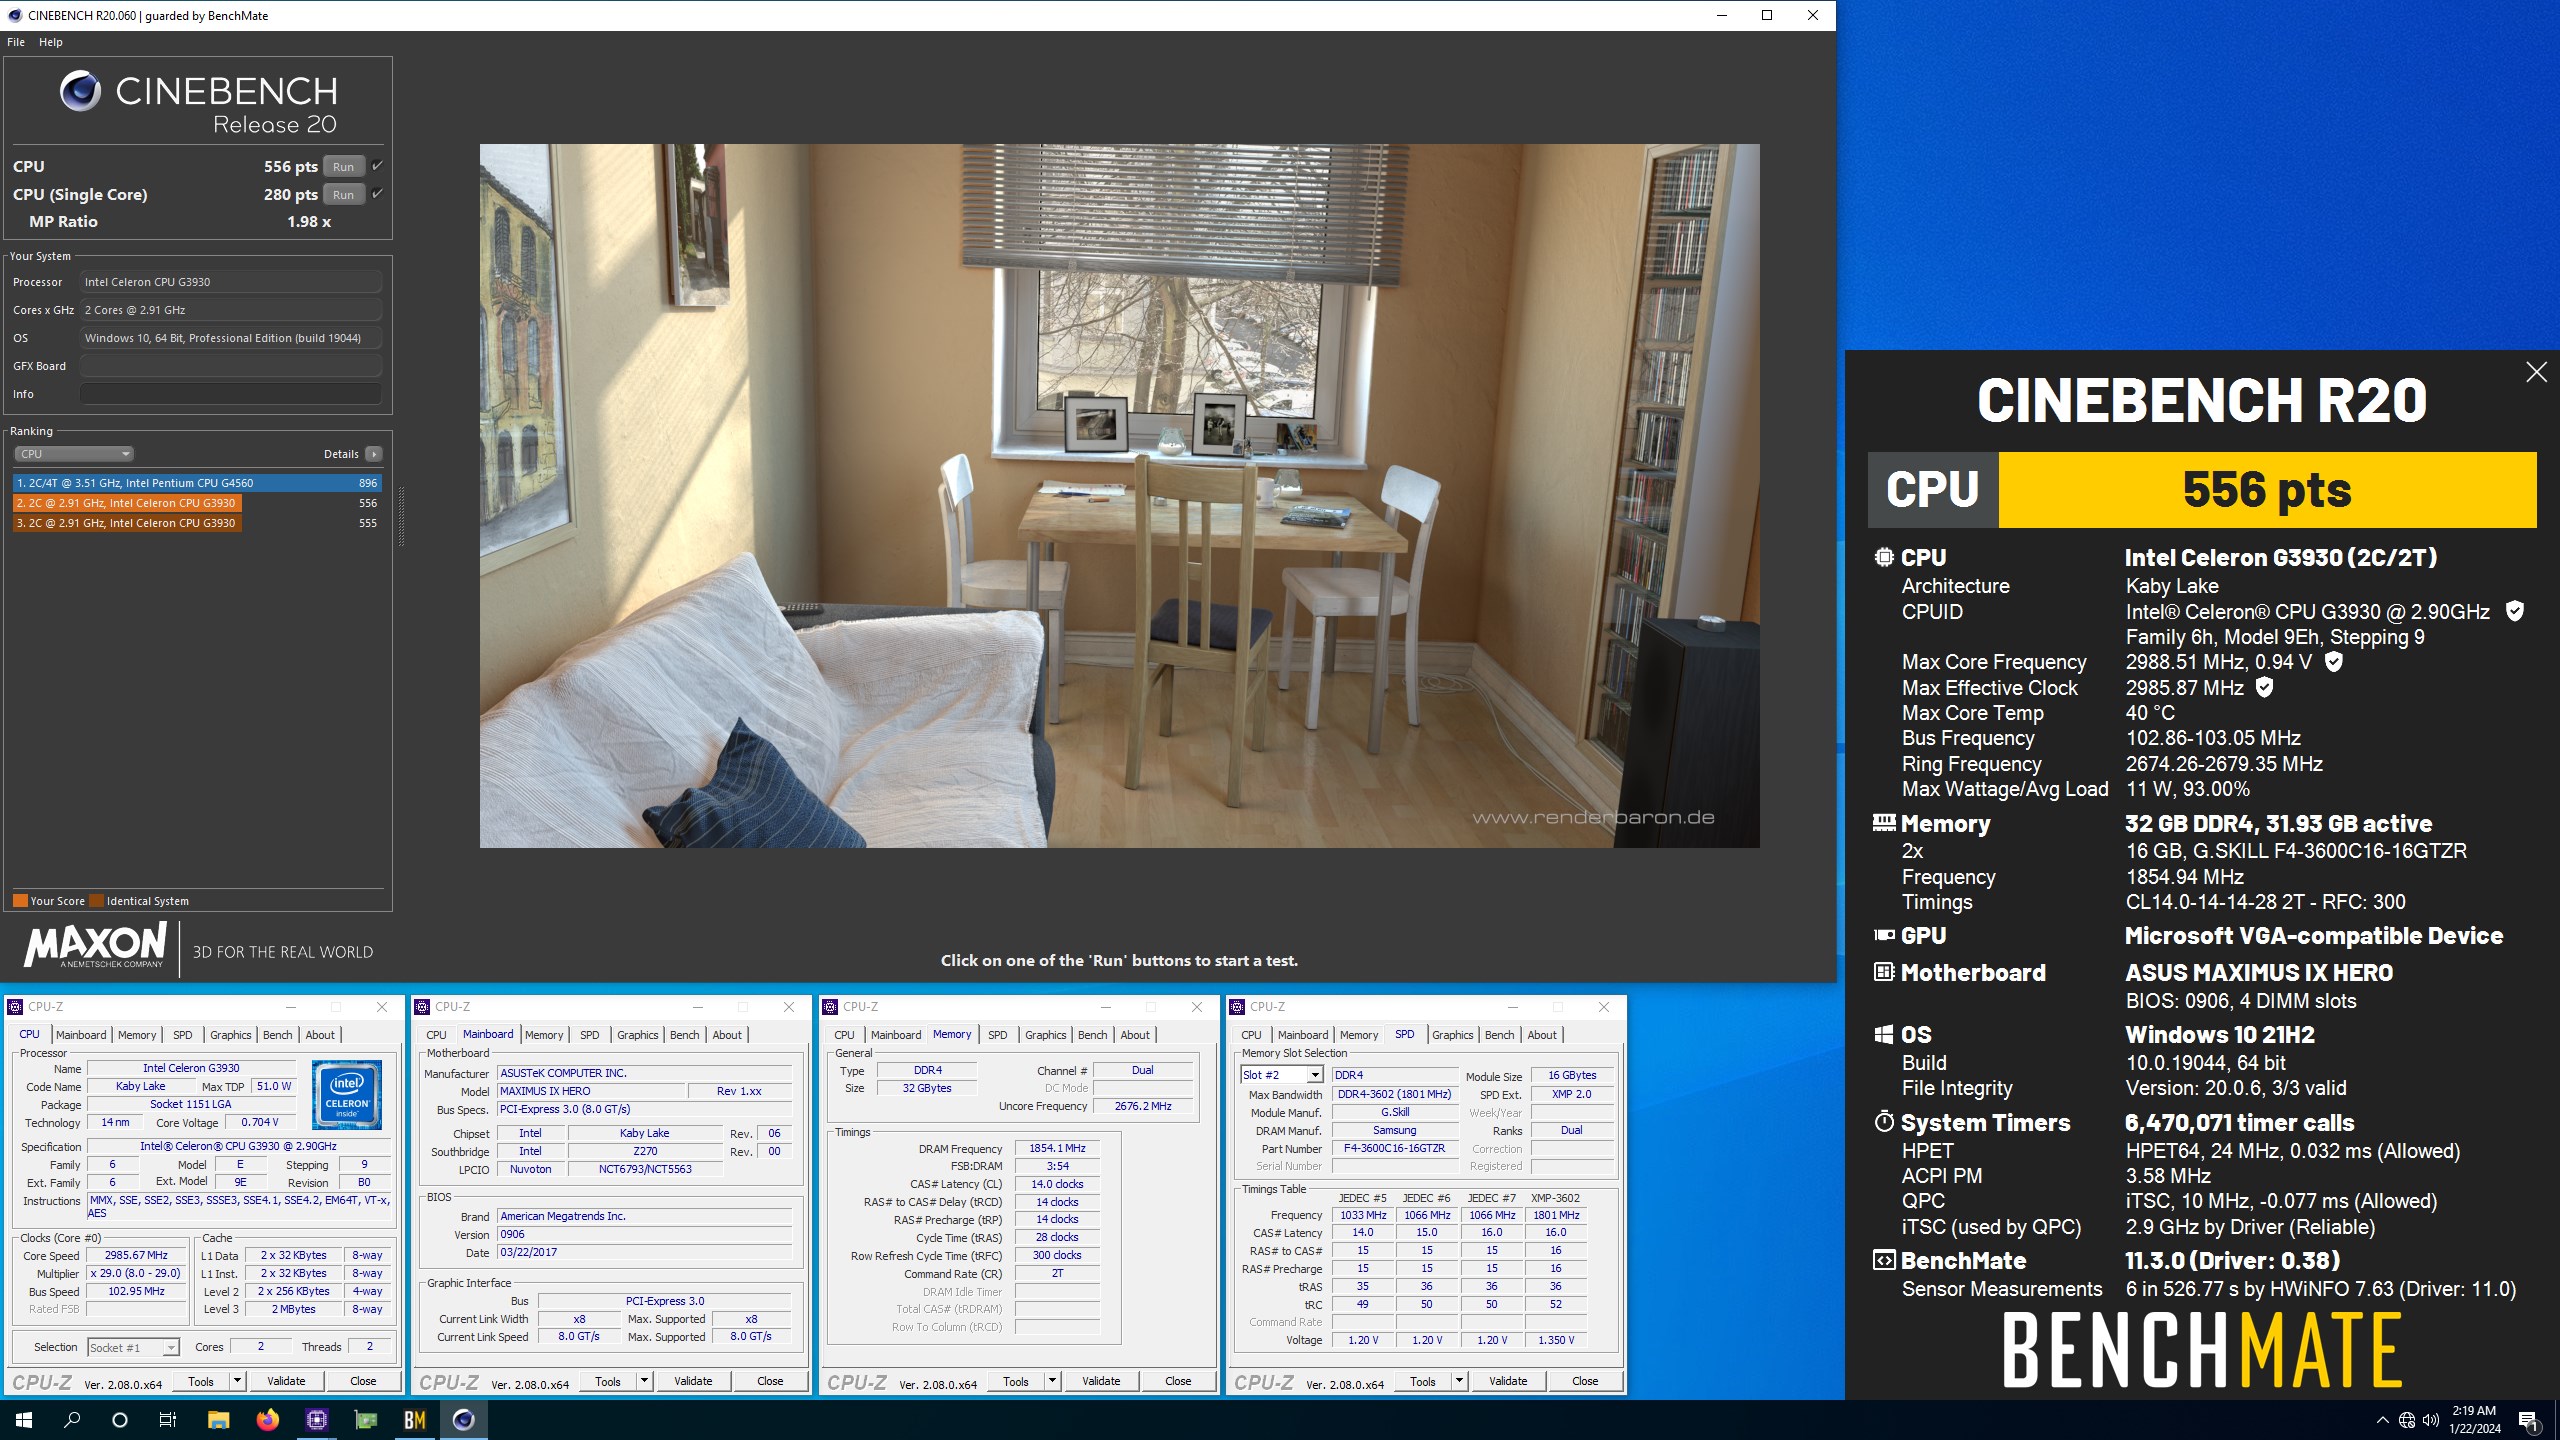This screenshot has width=2560, height=1440.
Task: Open the CPU ranking dropdown
Action: click(74, 454)
